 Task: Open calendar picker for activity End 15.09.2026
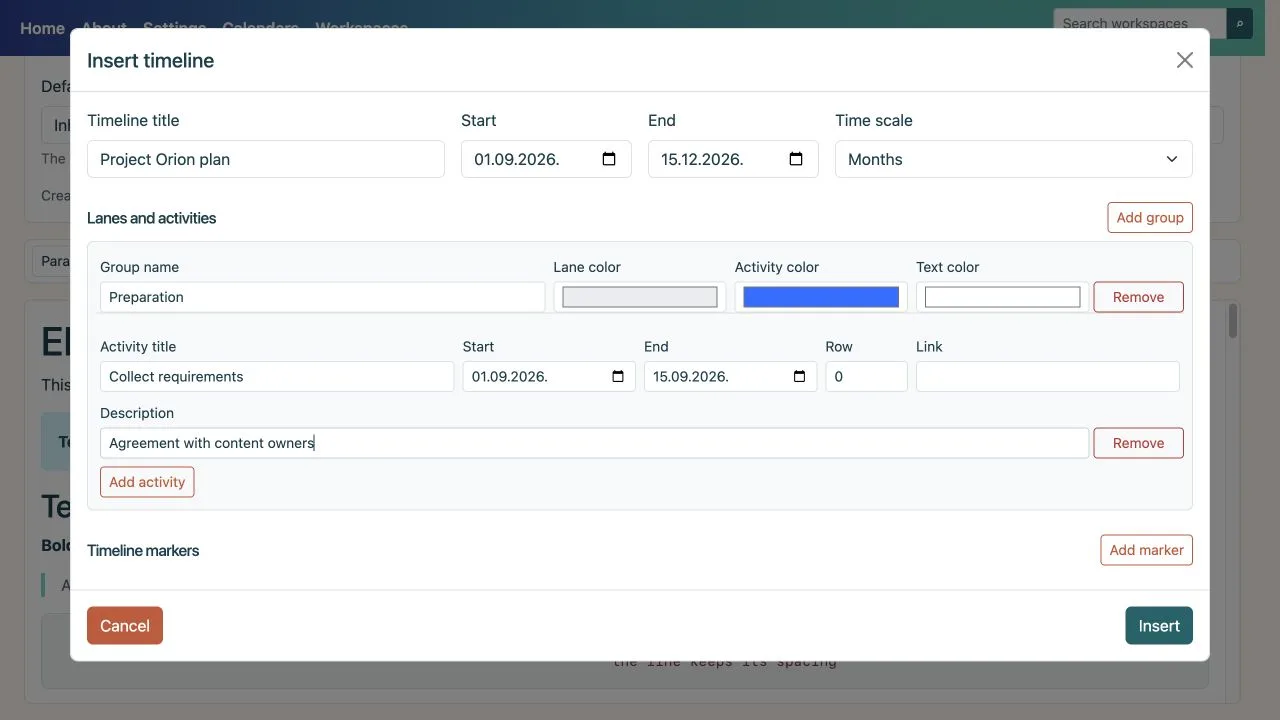[799, 376]
